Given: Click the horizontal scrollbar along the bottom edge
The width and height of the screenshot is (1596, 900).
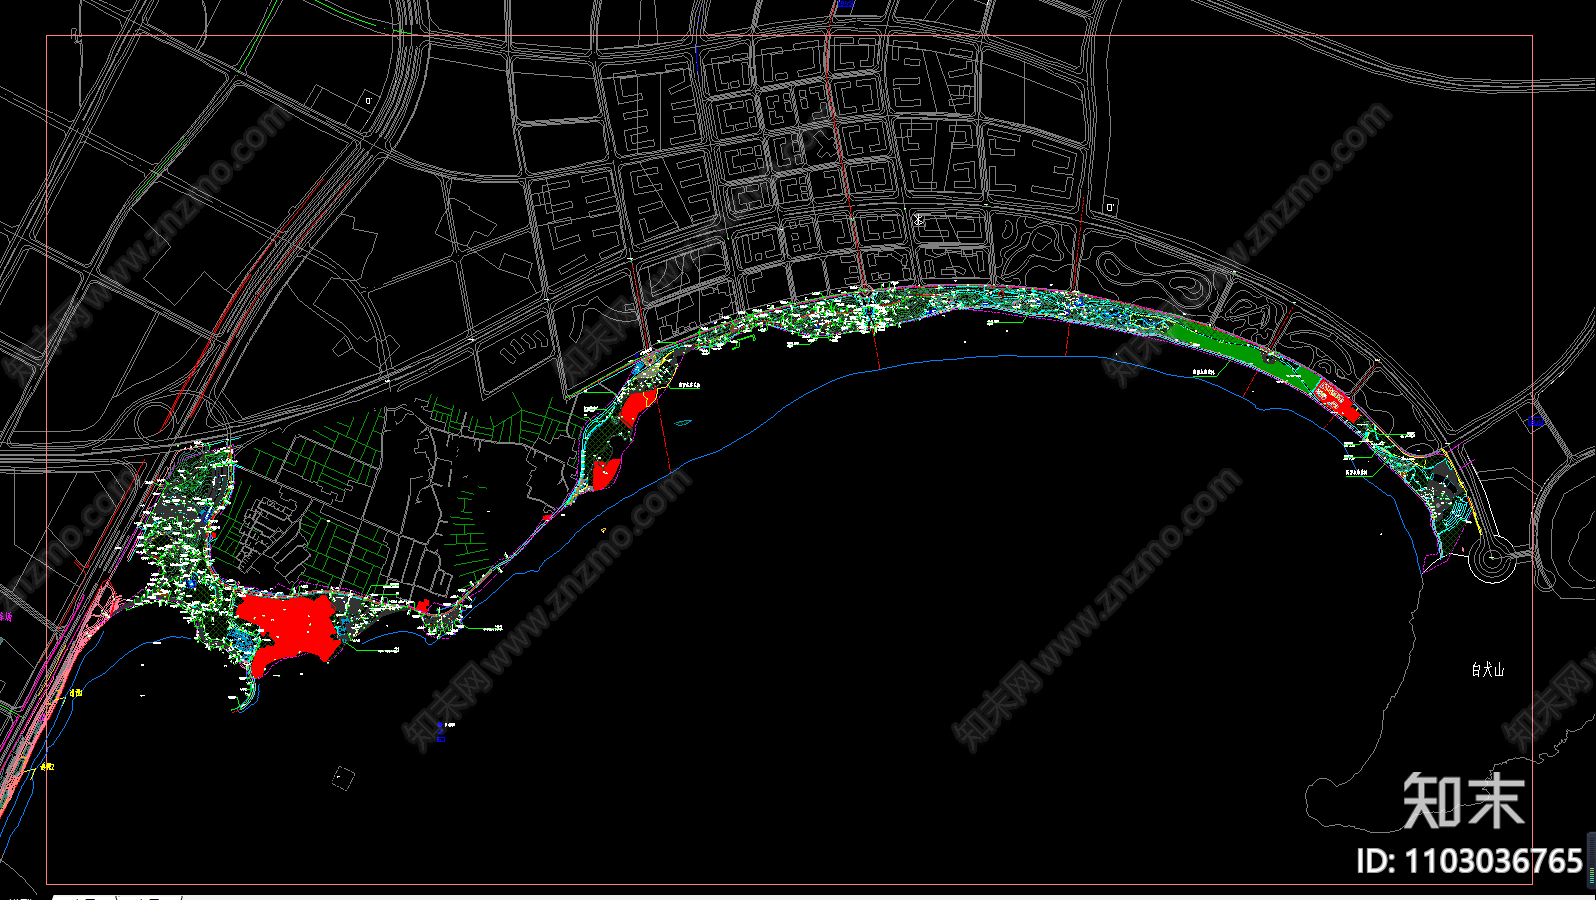Looking at the screenshot, I should pyautogui.click(x=800, y=895).
